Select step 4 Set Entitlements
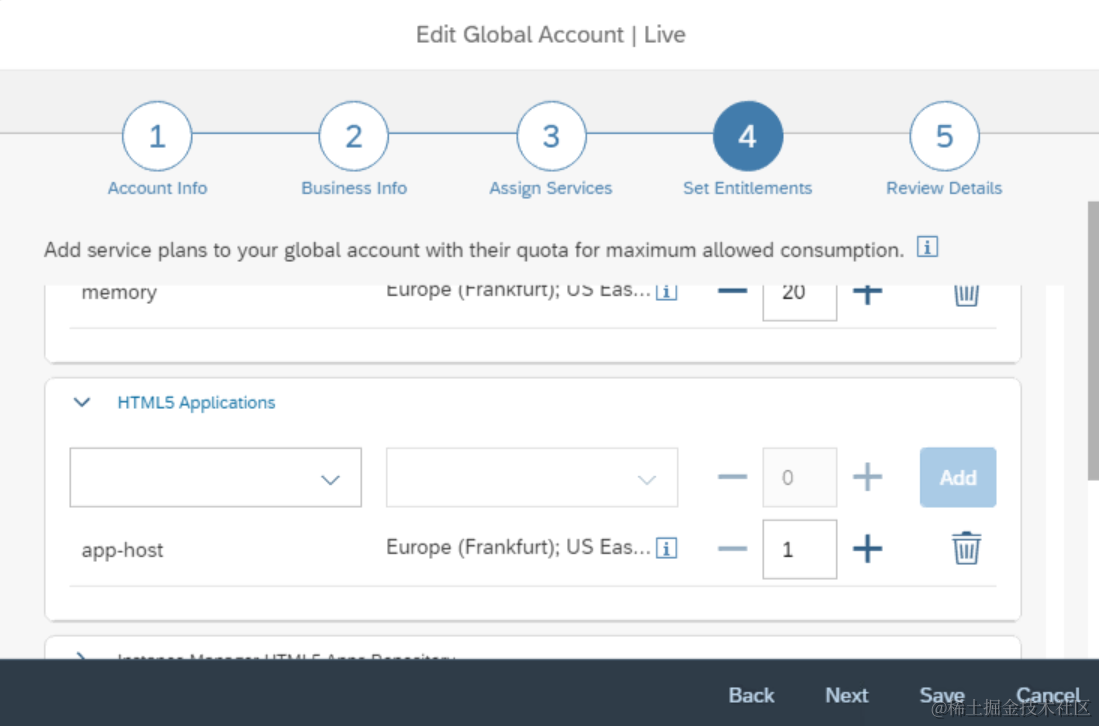1099x726 pixels. [x=748, y=136]
